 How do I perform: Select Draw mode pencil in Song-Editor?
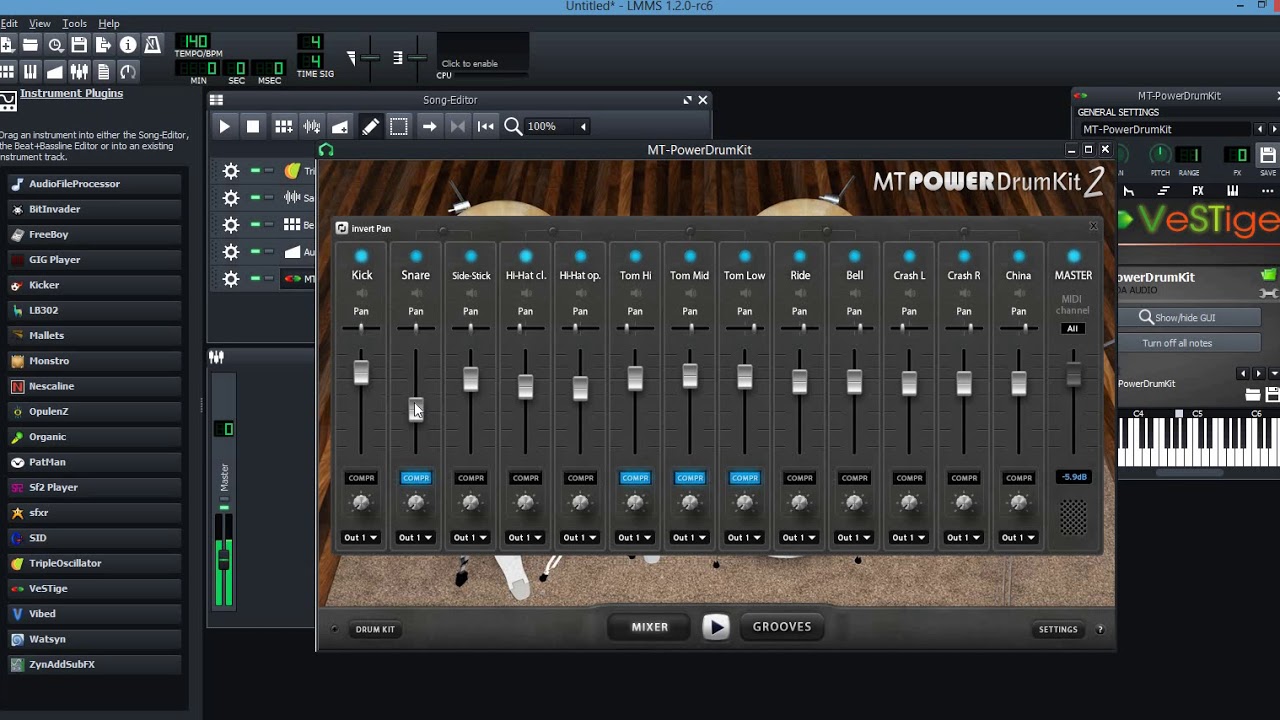(x=370, y=127)
